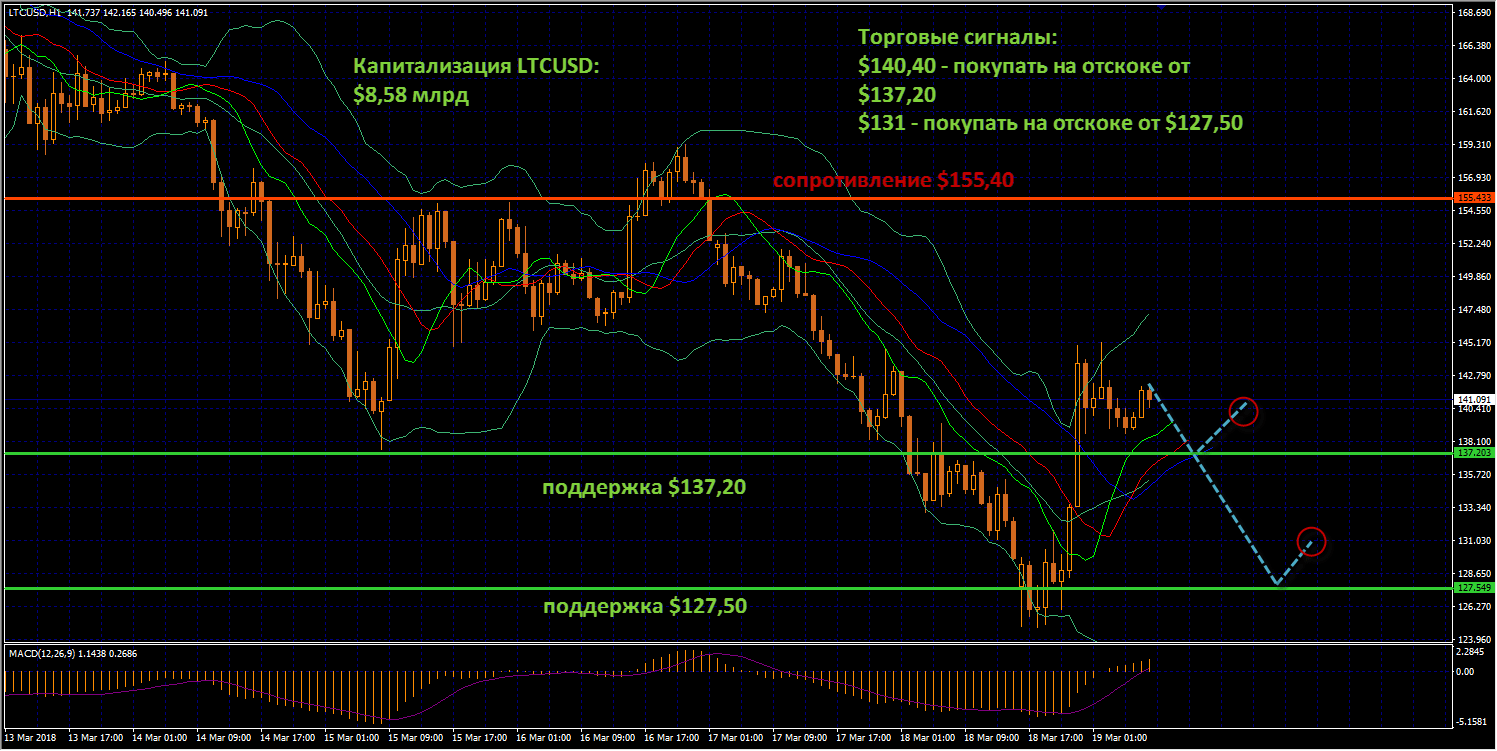
Task: Click the 161.620 price axis label
Action: tap(1476, 112)
